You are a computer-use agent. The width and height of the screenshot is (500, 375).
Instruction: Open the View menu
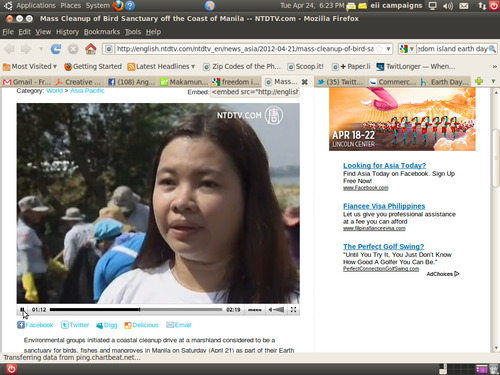point(43,32)
